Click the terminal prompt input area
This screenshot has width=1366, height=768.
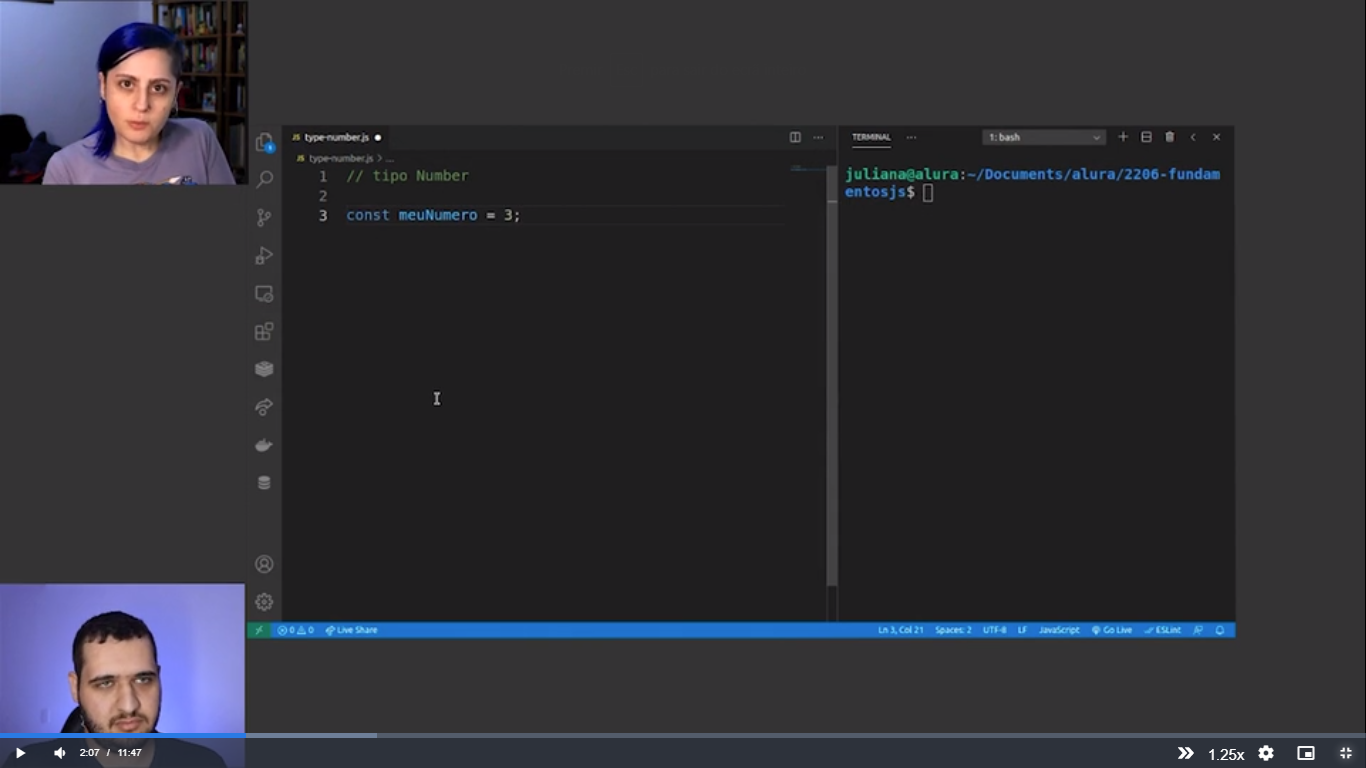pos(927,192)
